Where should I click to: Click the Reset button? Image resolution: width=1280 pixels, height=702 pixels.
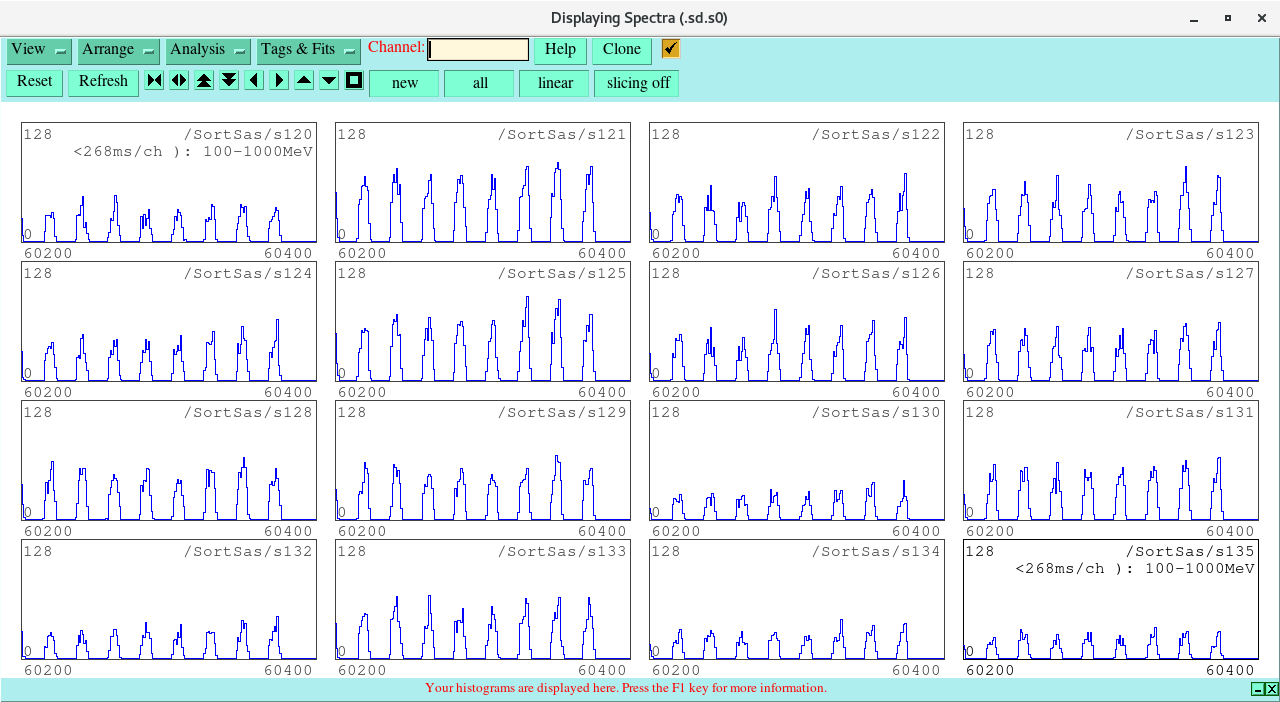coord(34,82)
